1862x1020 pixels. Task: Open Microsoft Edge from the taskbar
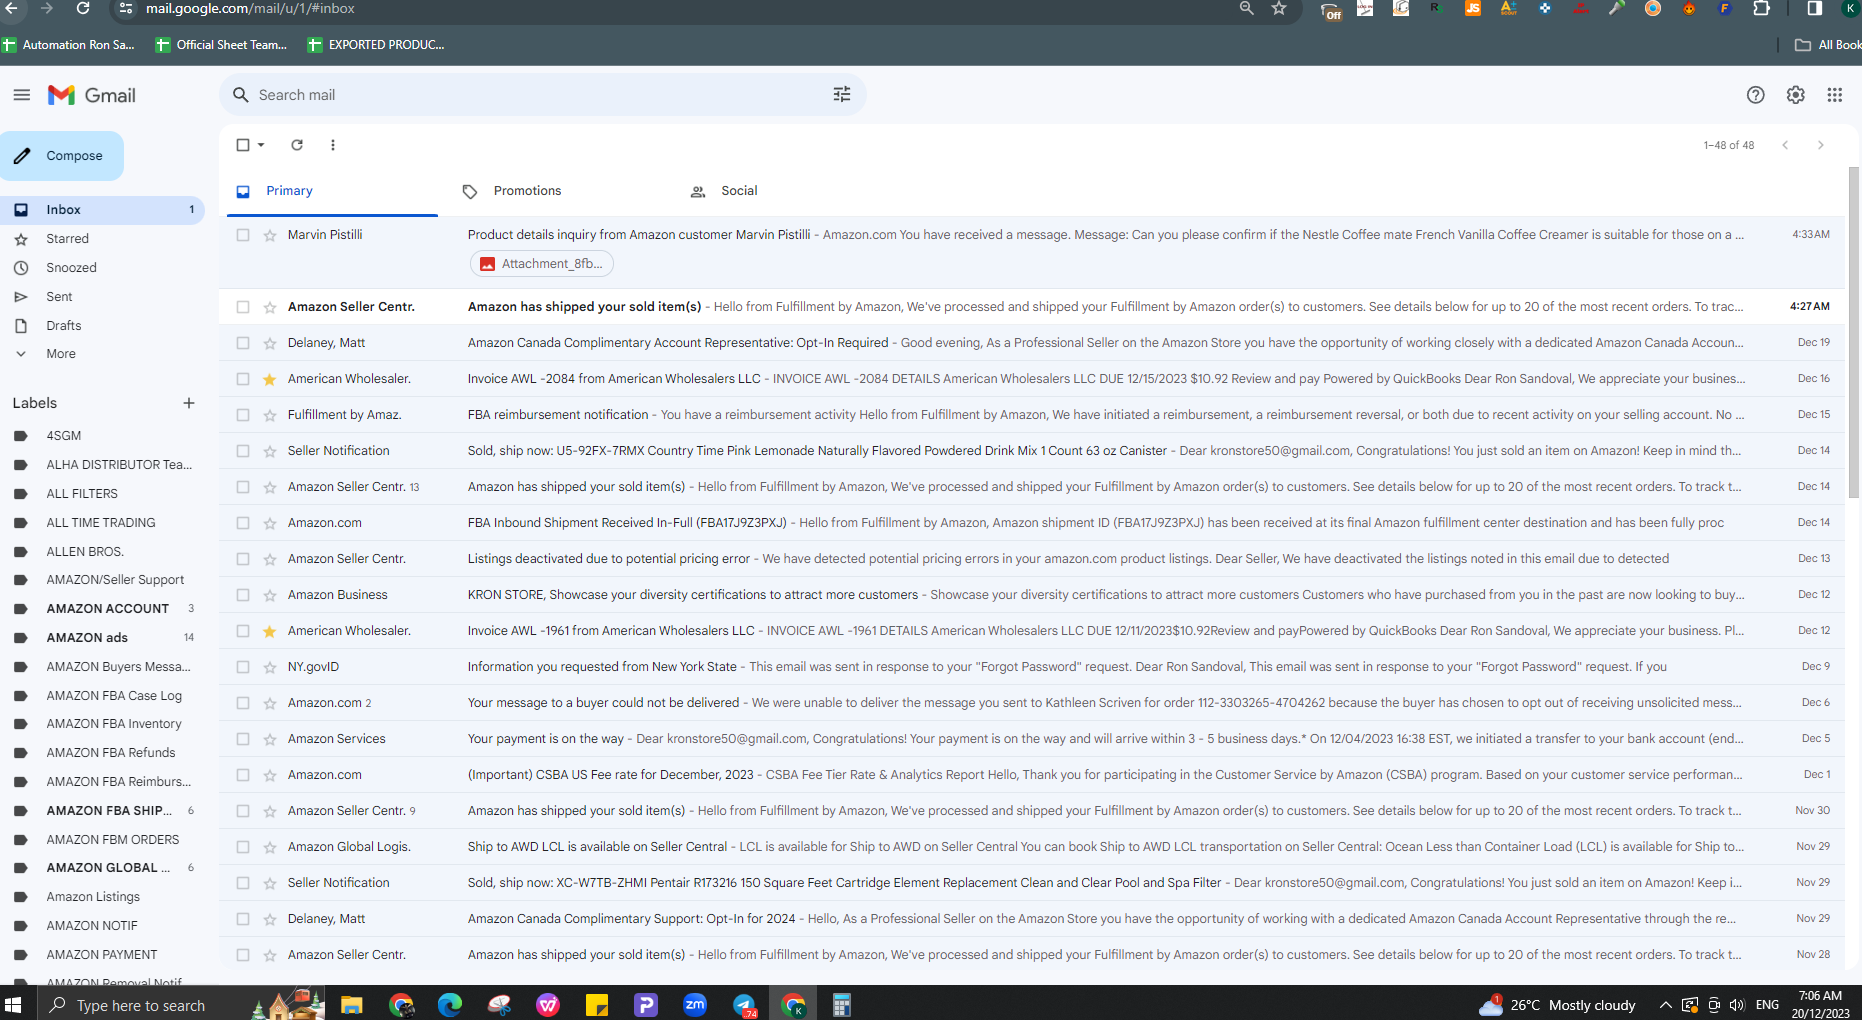[450, 1005]
